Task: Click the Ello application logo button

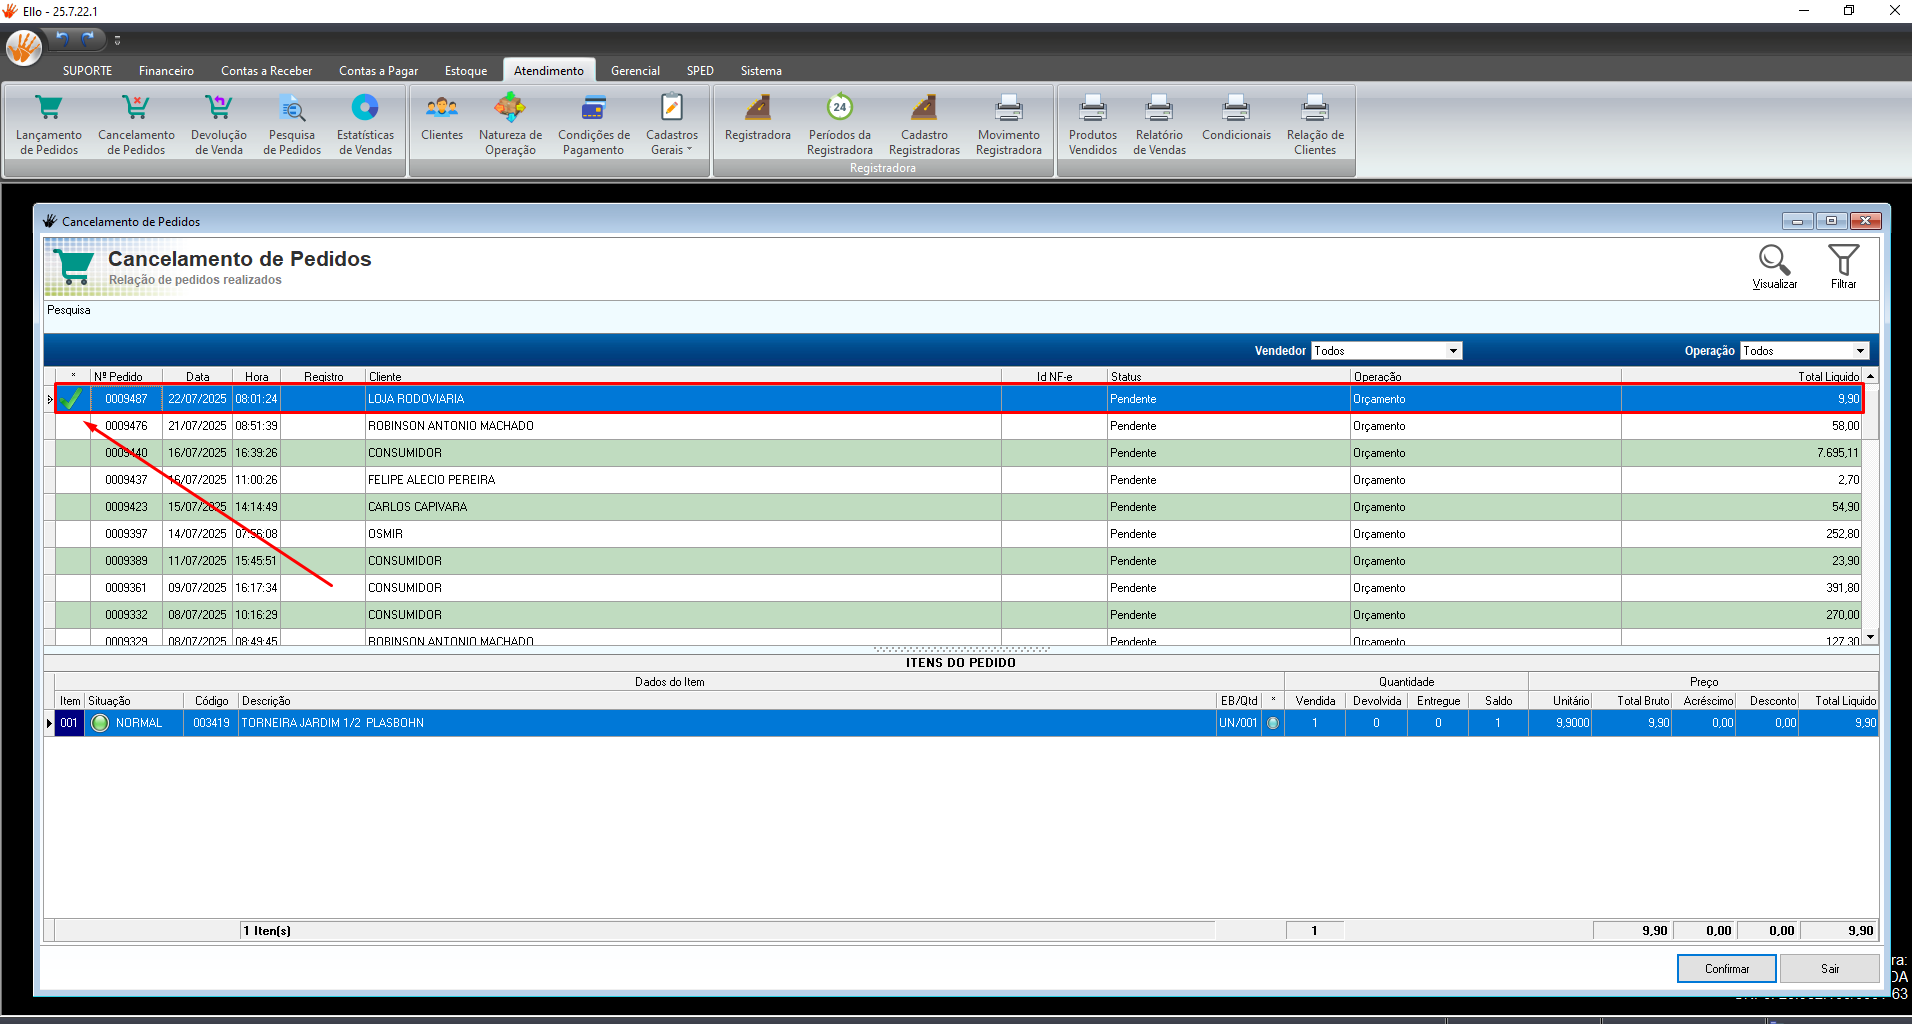Action: click(x=24, y=47)
